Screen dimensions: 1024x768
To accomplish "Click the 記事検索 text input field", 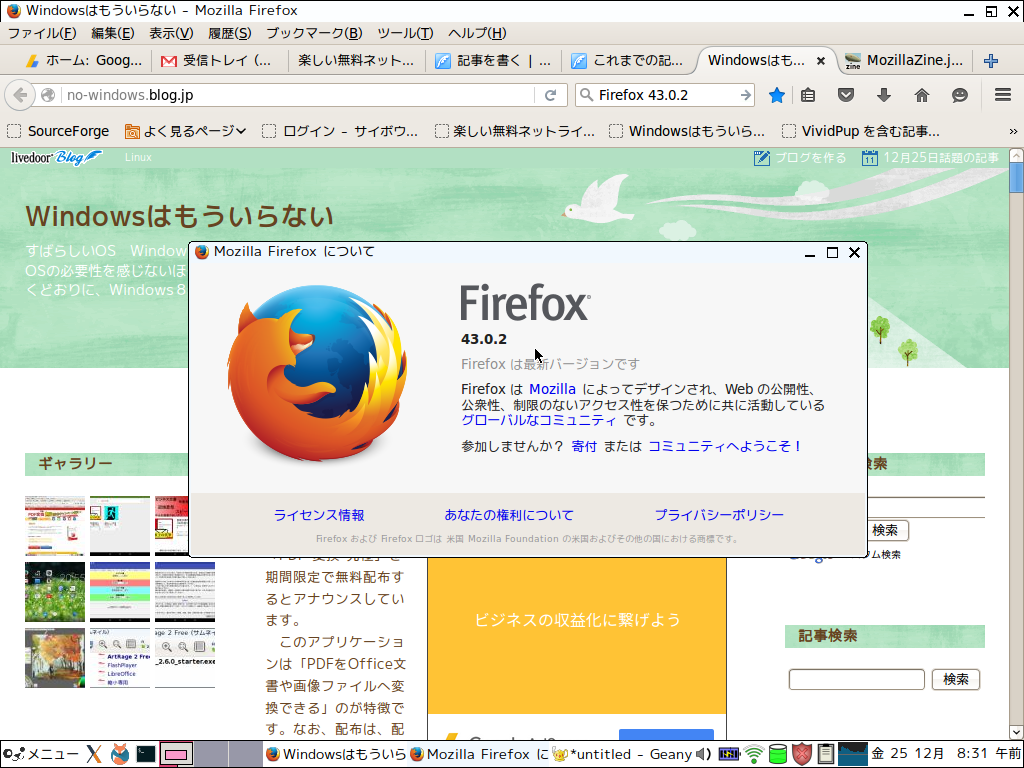I will [856, 679].
